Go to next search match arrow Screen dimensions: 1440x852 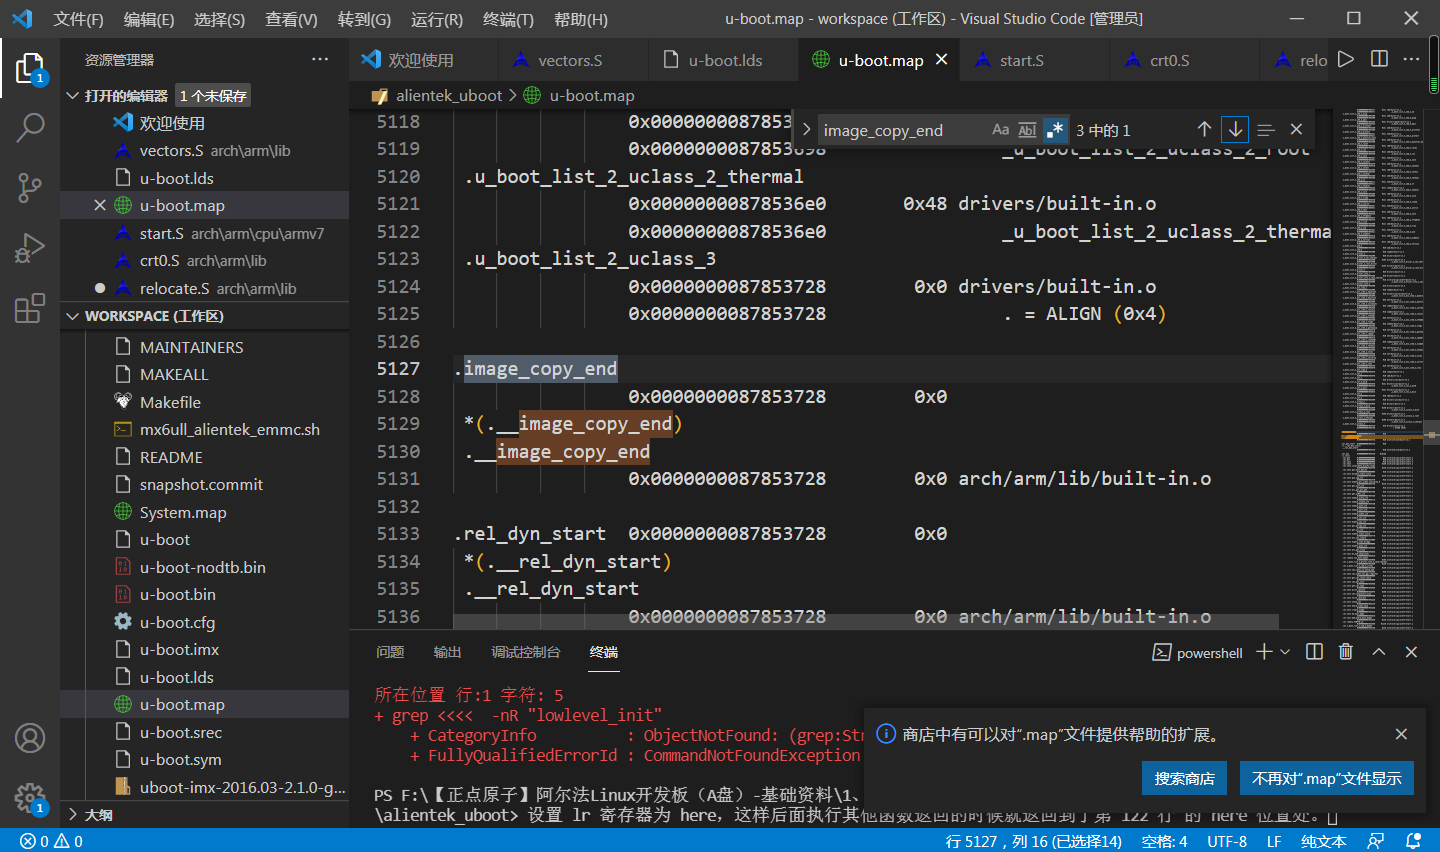coord(1235,130)
